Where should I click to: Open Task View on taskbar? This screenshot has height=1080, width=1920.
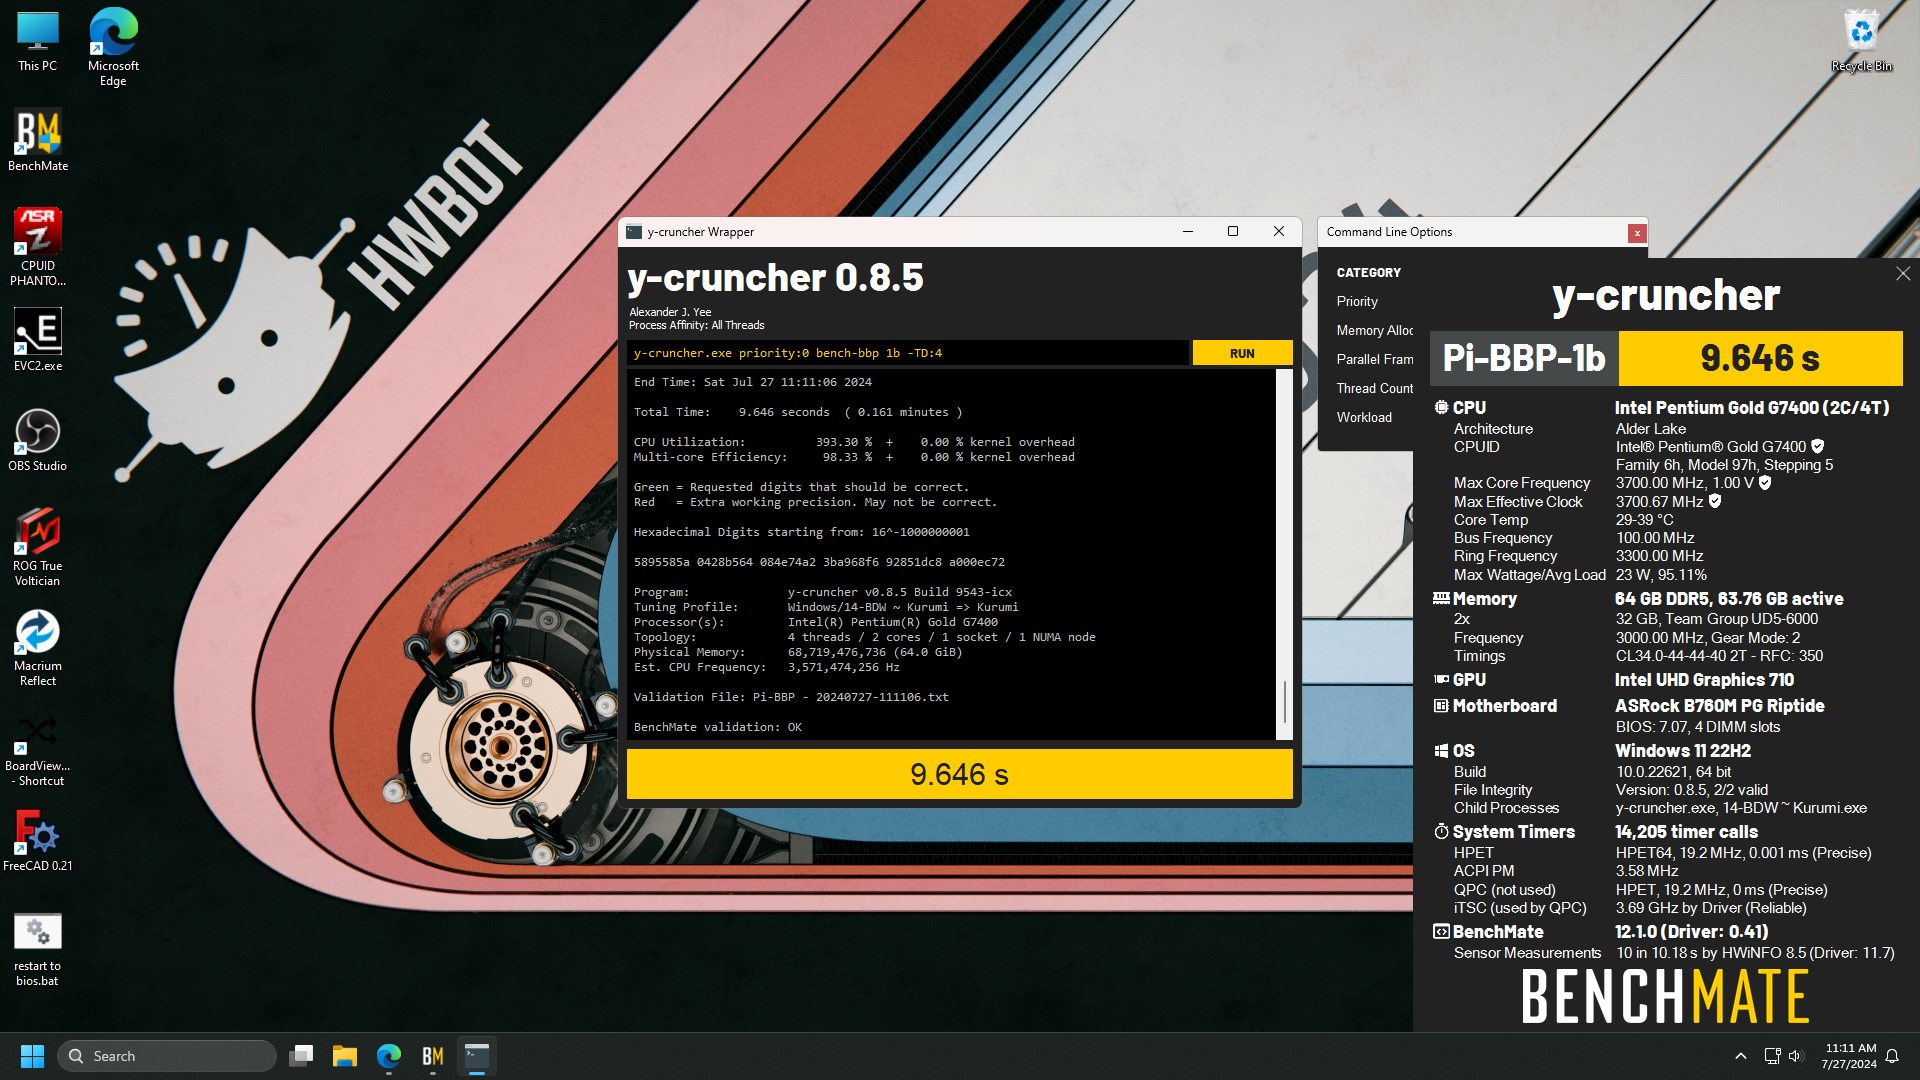pyautogui.click(x=301, y=1056)
